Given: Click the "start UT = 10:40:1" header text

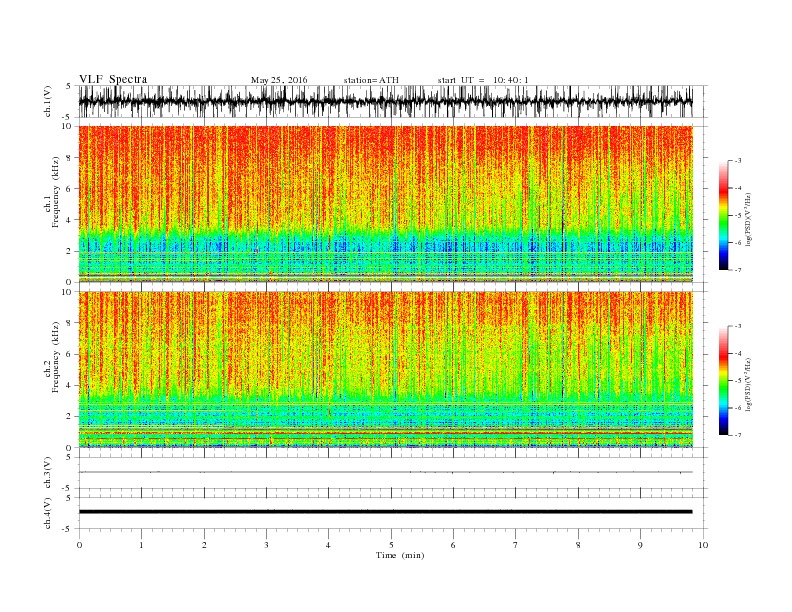Looking at the screenshot, I should [483, 80].
